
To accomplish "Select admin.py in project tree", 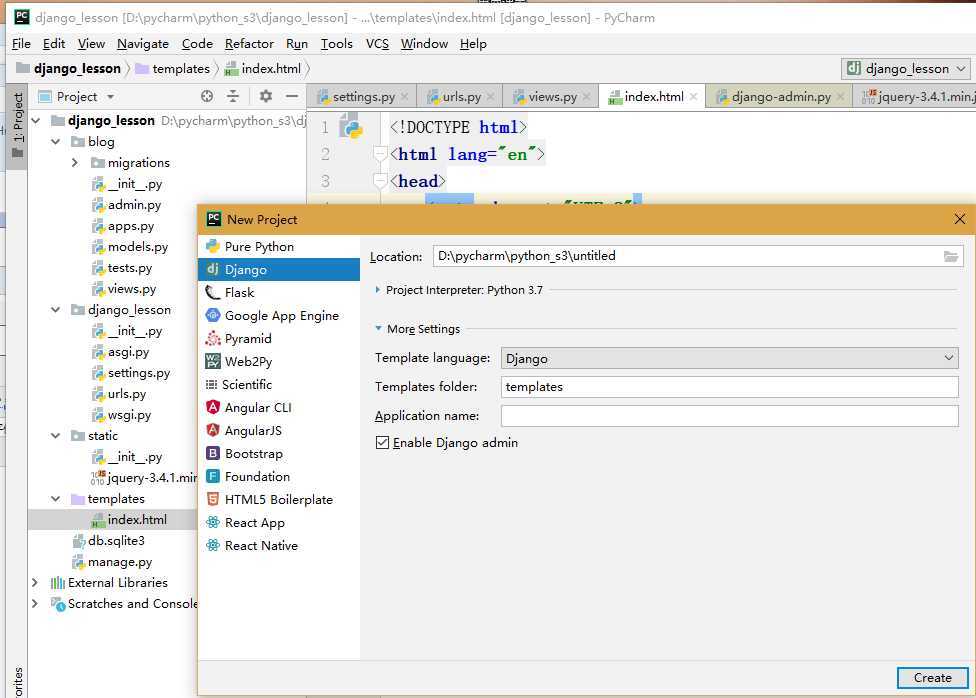I will 126,205.
